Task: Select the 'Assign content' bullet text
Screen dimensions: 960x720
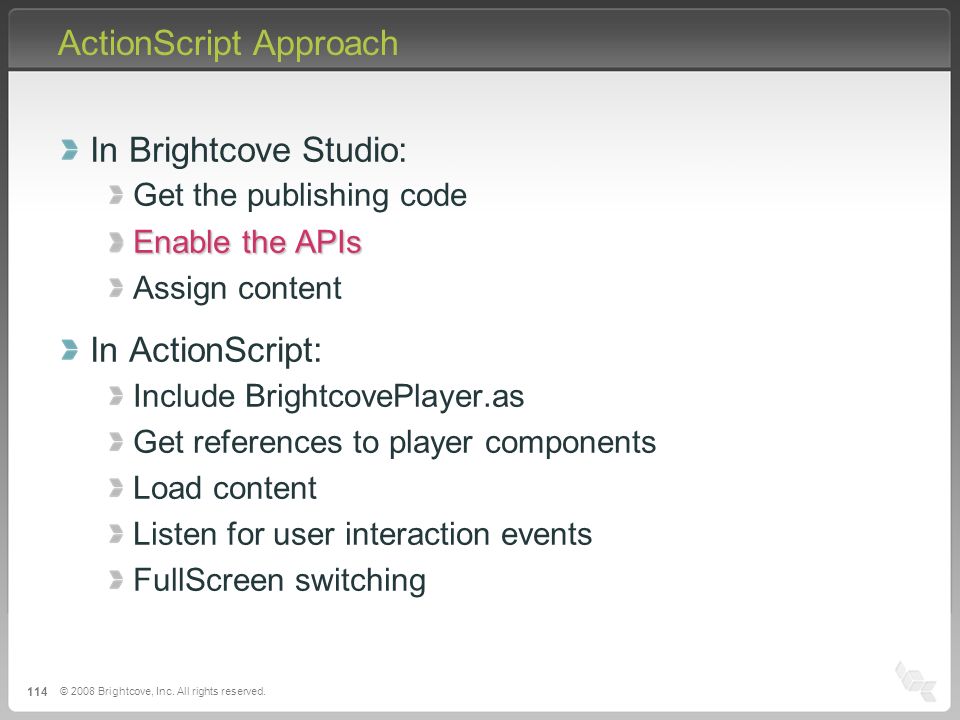Action: [x=237, y=288]
